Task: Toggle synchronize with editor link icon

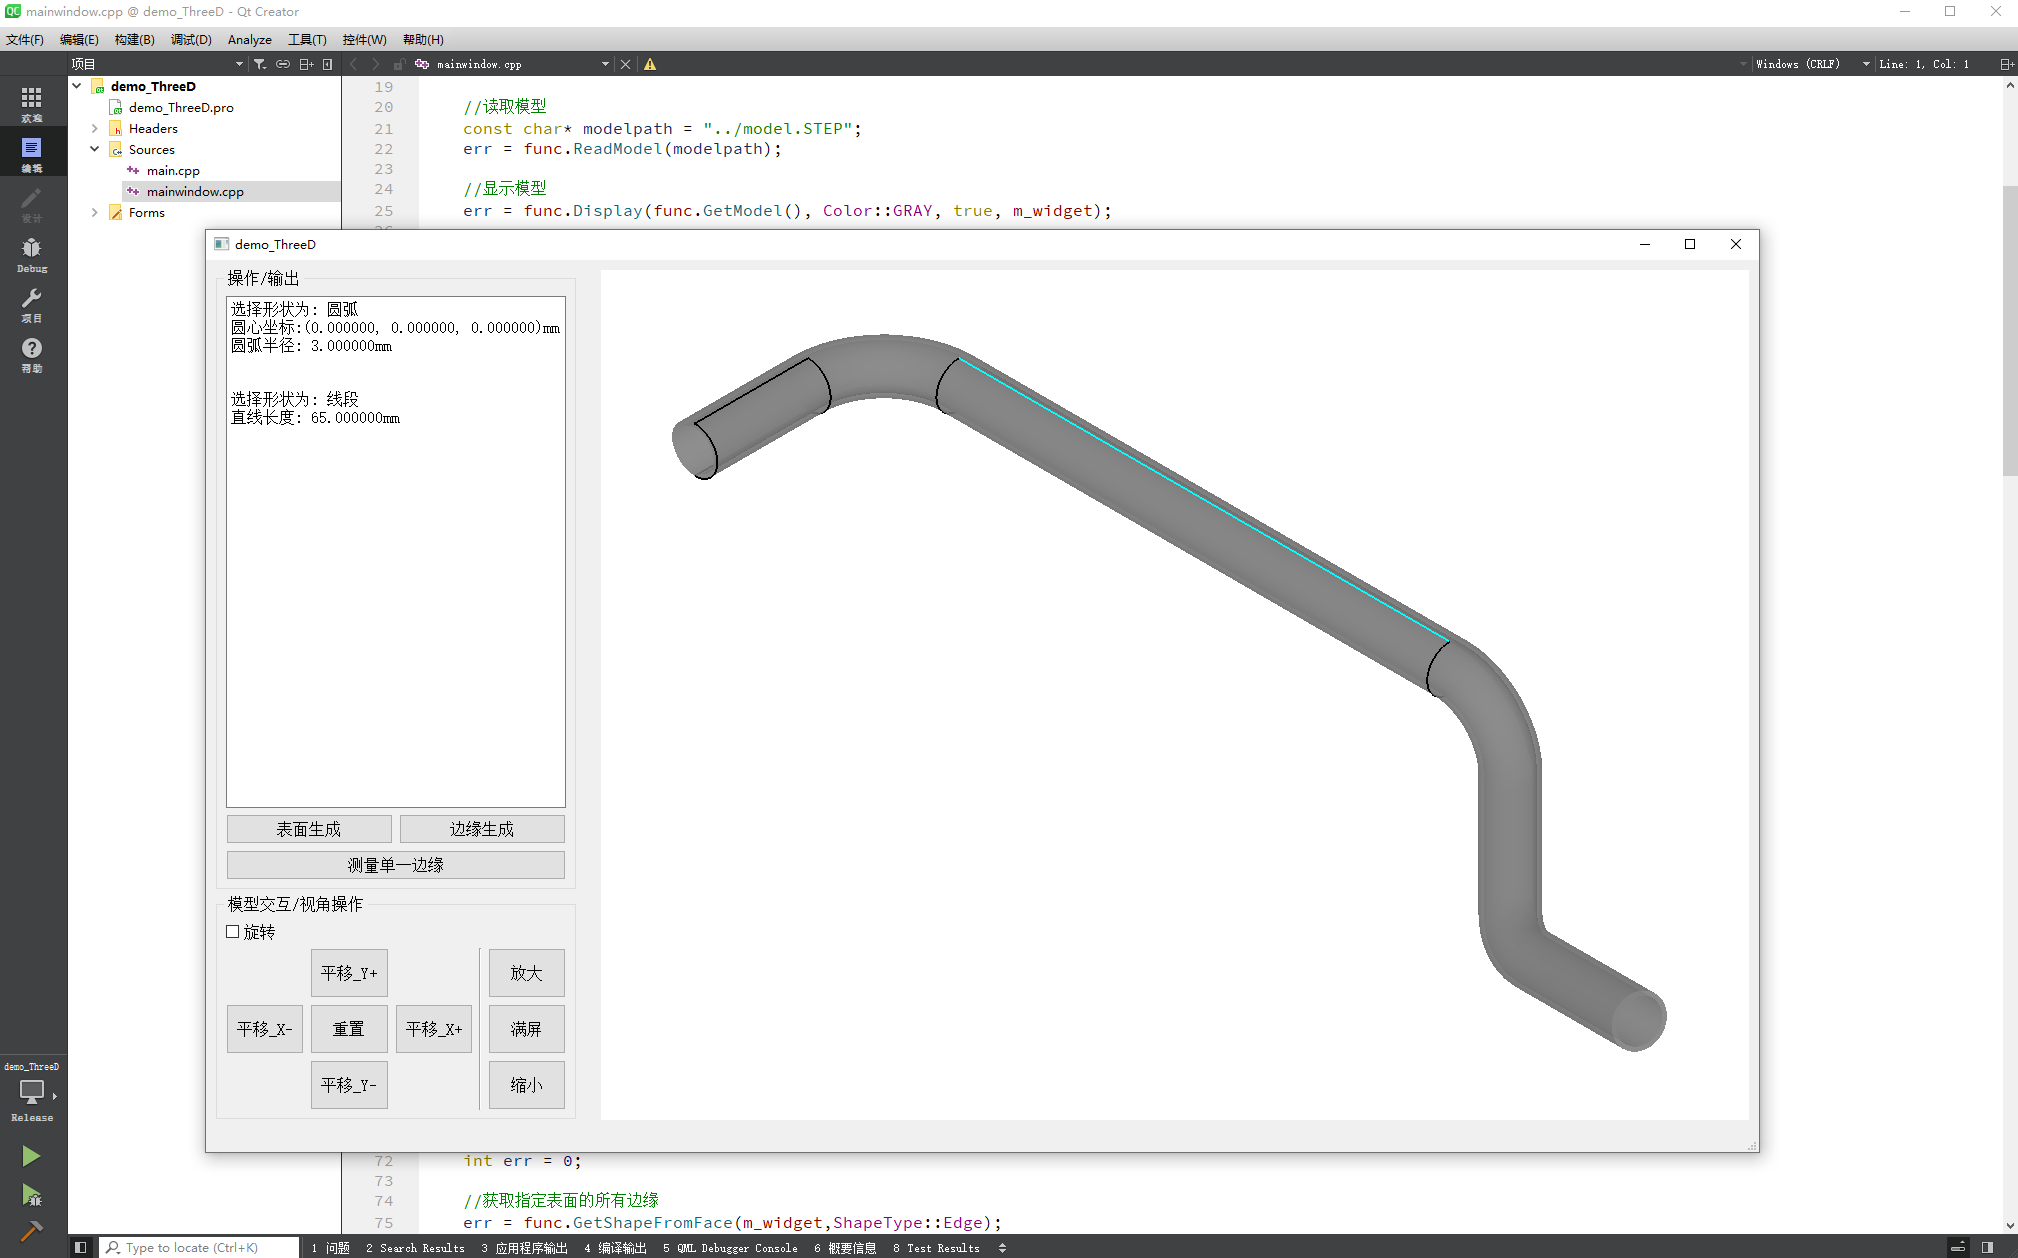Action: click(283, 64)
